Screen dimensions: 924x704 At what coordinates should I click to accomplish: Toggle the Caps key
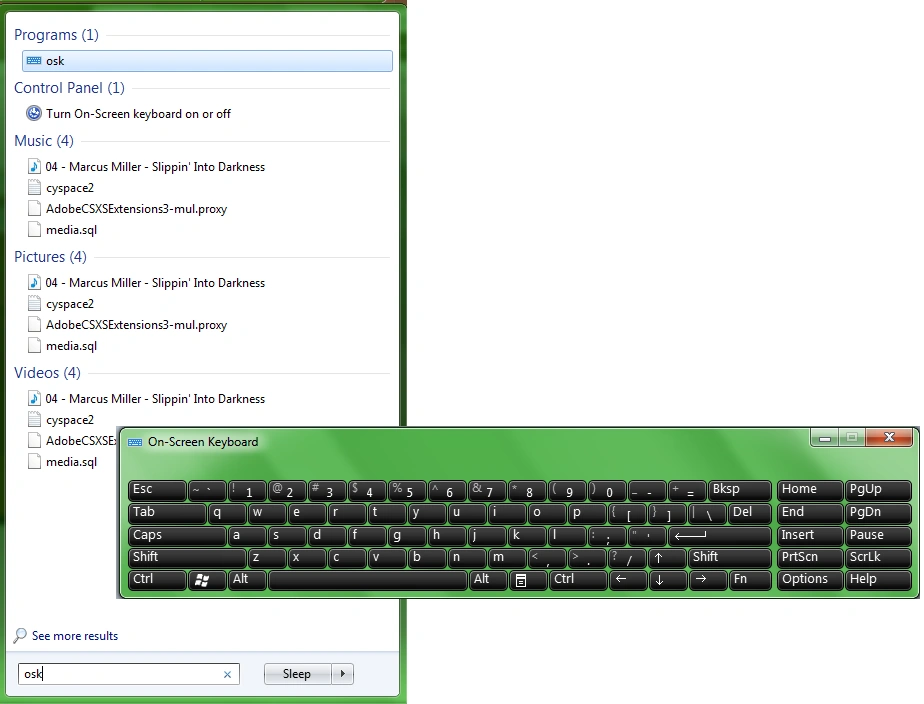pyautogui.click(x=177, y=536)
